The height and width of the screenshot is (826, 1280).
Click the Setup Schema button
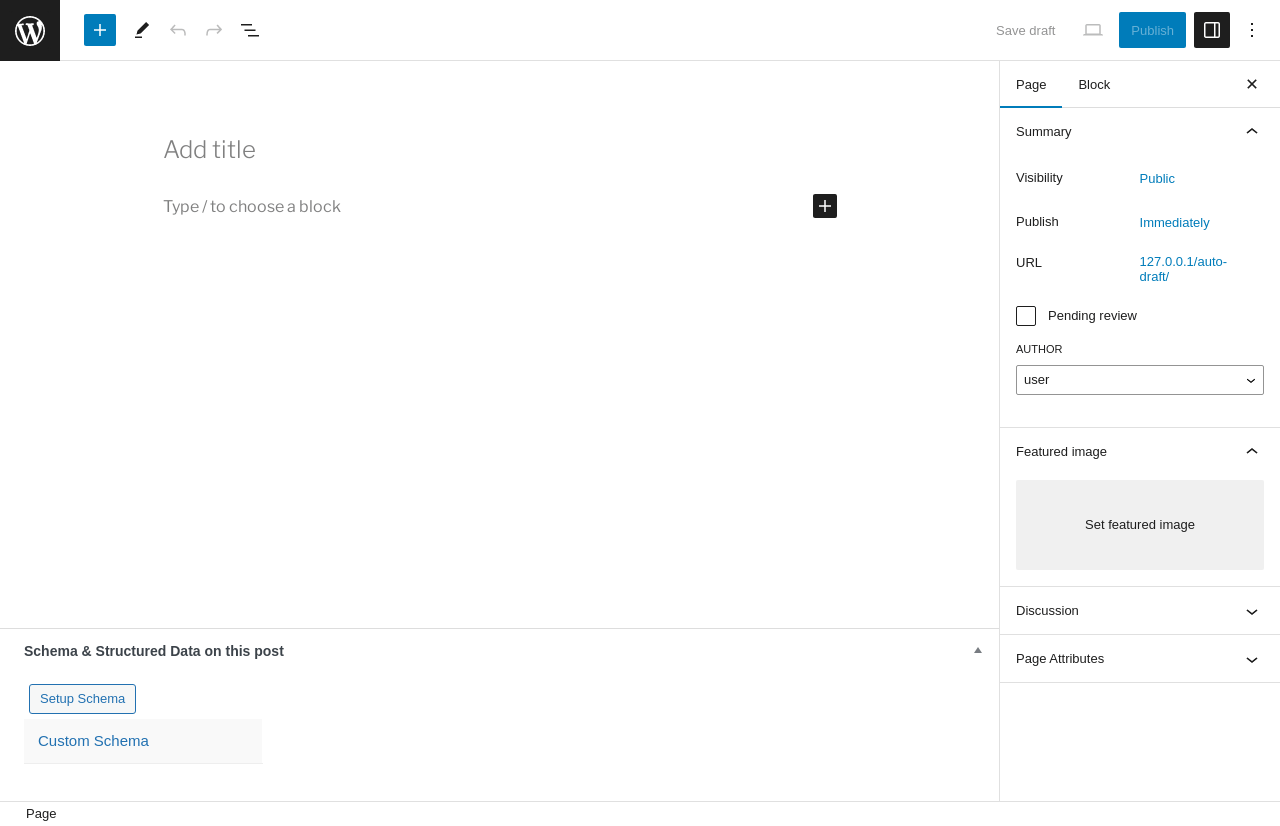coord(82,699)
